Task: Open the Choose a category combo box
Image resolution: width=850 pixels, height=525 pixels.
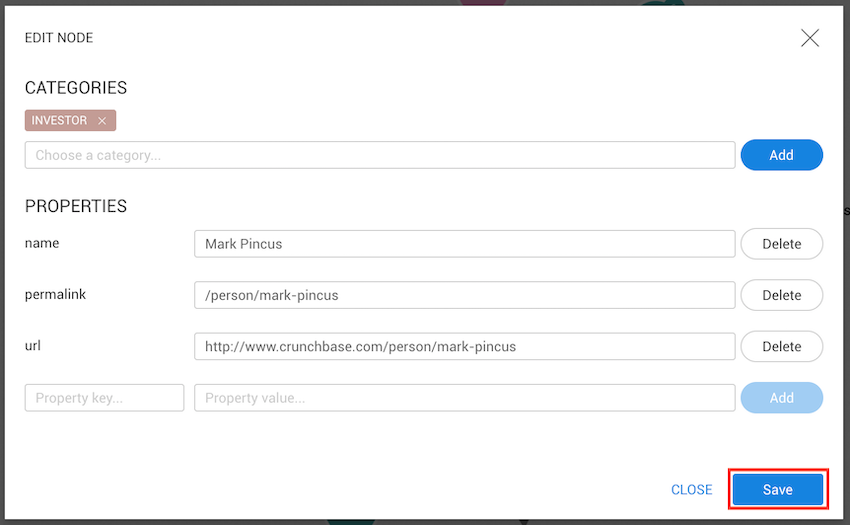Action: coord(380,155)
